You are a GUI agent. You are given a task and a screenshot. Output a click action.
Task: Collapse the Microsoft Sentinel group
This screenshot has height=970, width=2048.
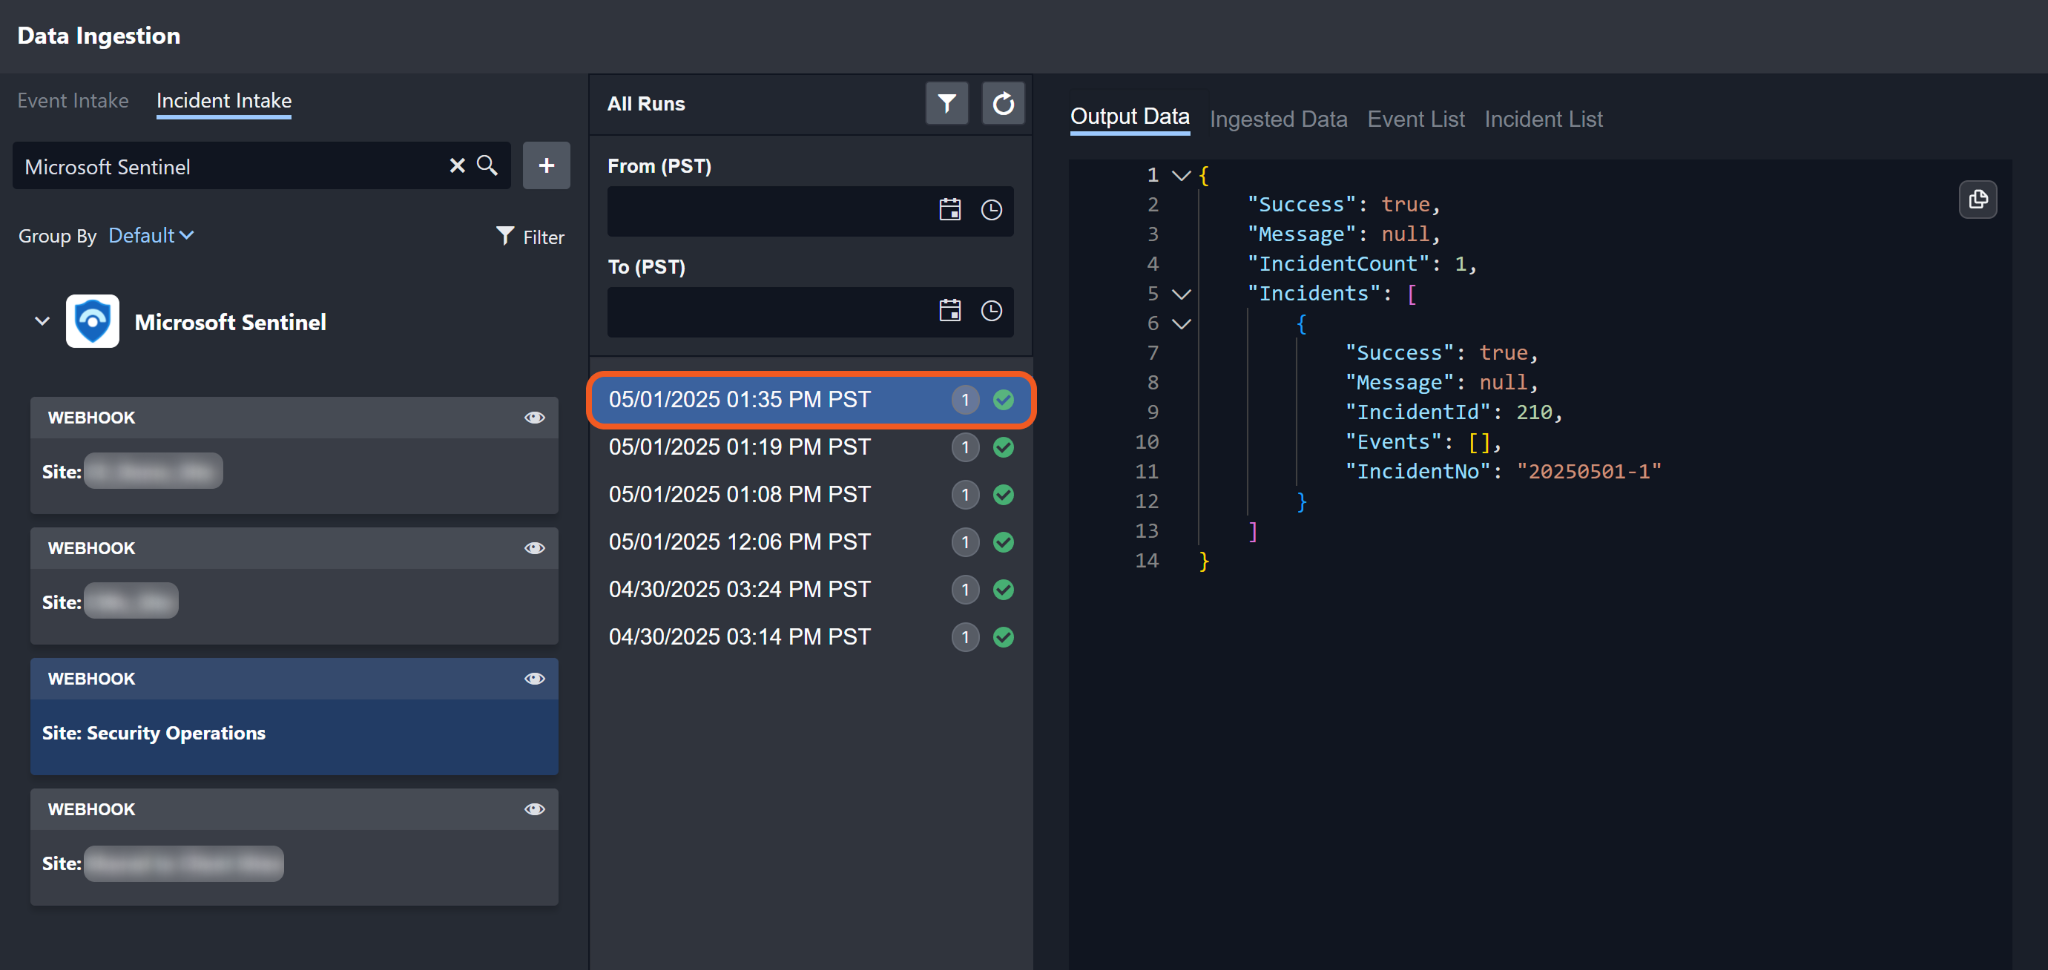(42, 321)
